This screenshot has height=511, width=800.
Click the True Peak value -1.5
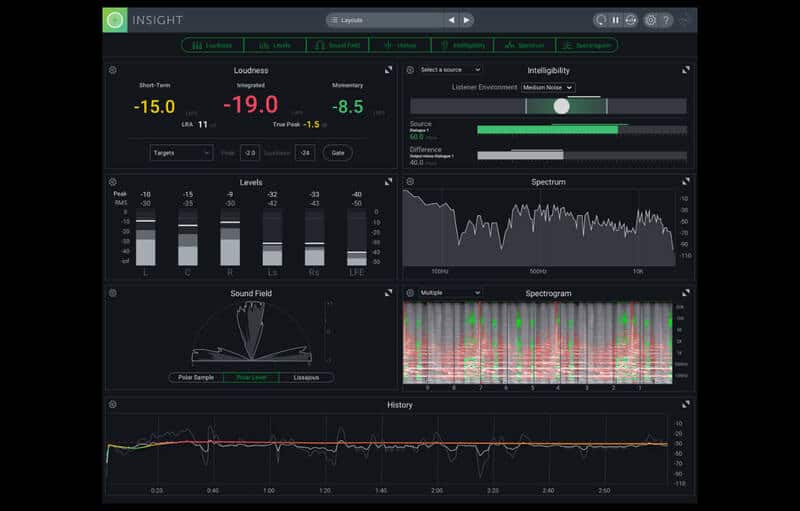click(311, 124)
